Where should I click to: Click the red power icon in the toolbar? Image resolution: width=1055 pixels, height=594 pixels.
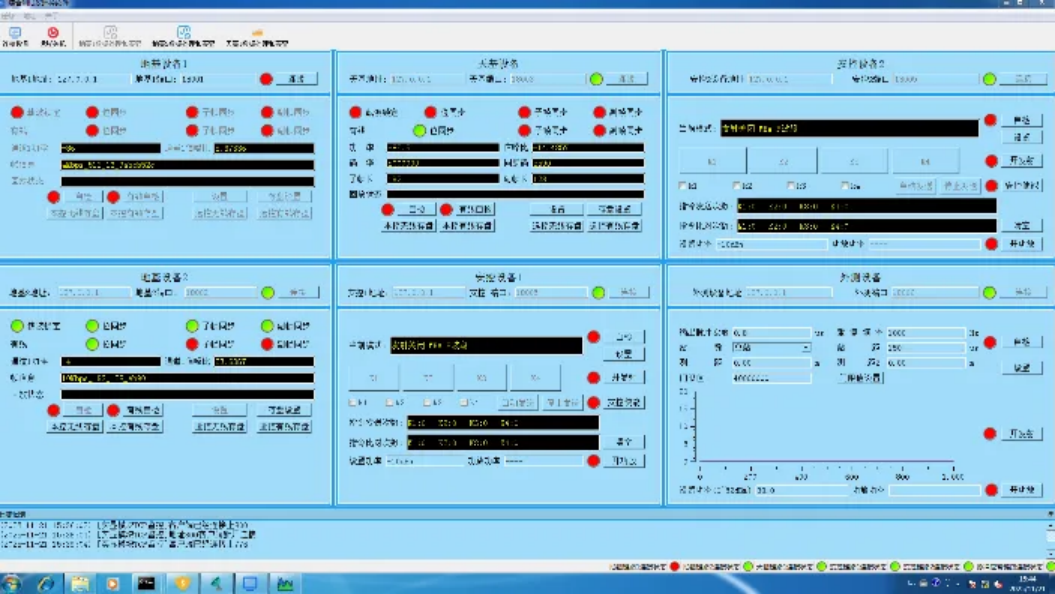pyautogui.click(x=53, y=33)
